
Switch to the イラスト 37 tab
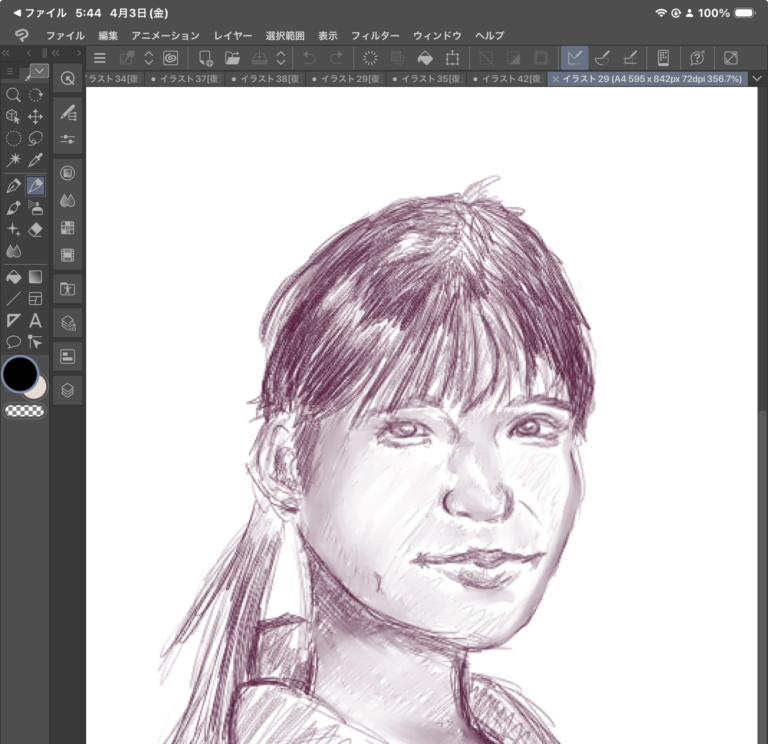coord(185,78)
